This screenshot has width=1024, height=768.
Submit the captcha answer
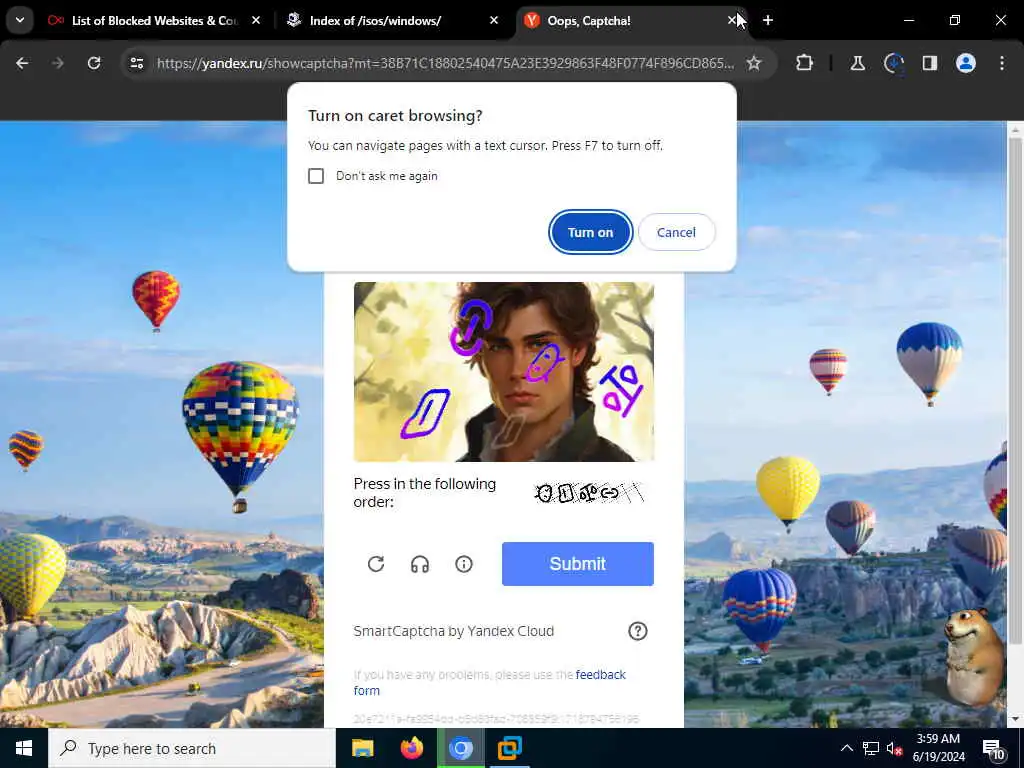point(578,564)
